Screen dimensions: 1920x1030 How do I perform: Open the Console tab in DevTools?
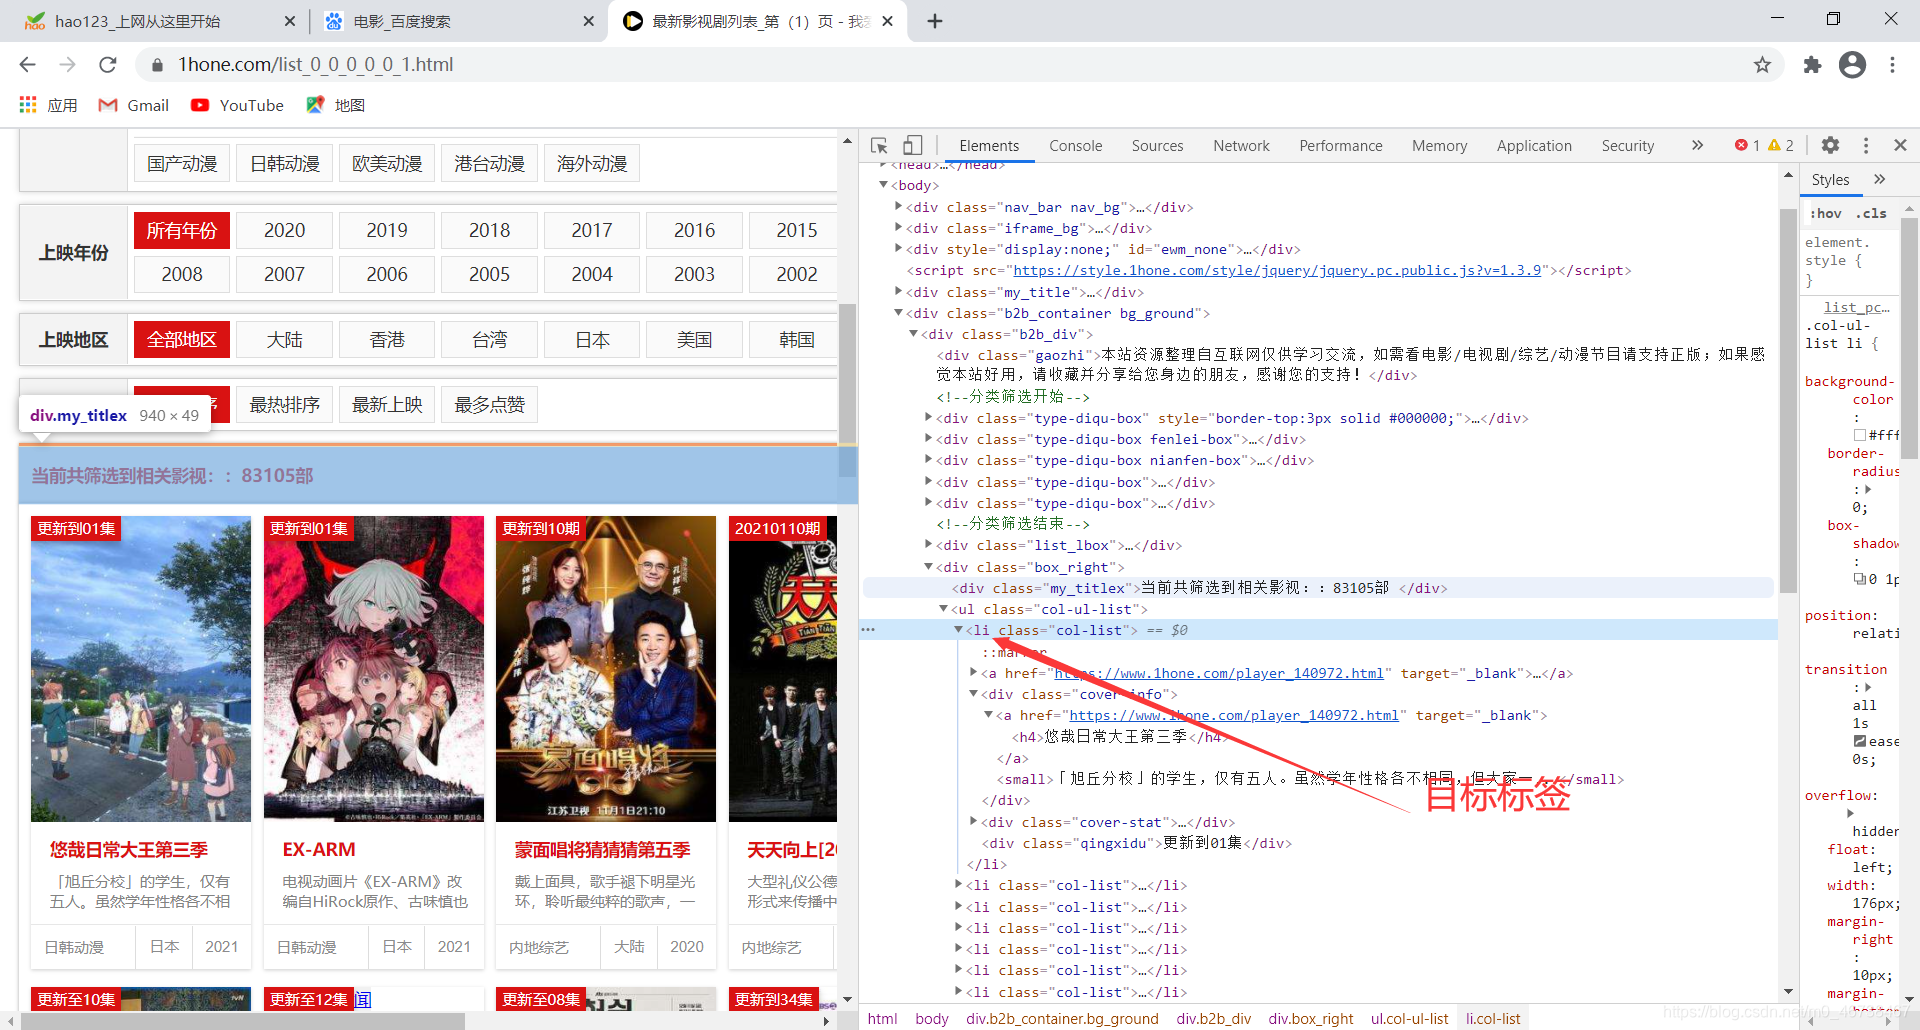pos(1075,146)
